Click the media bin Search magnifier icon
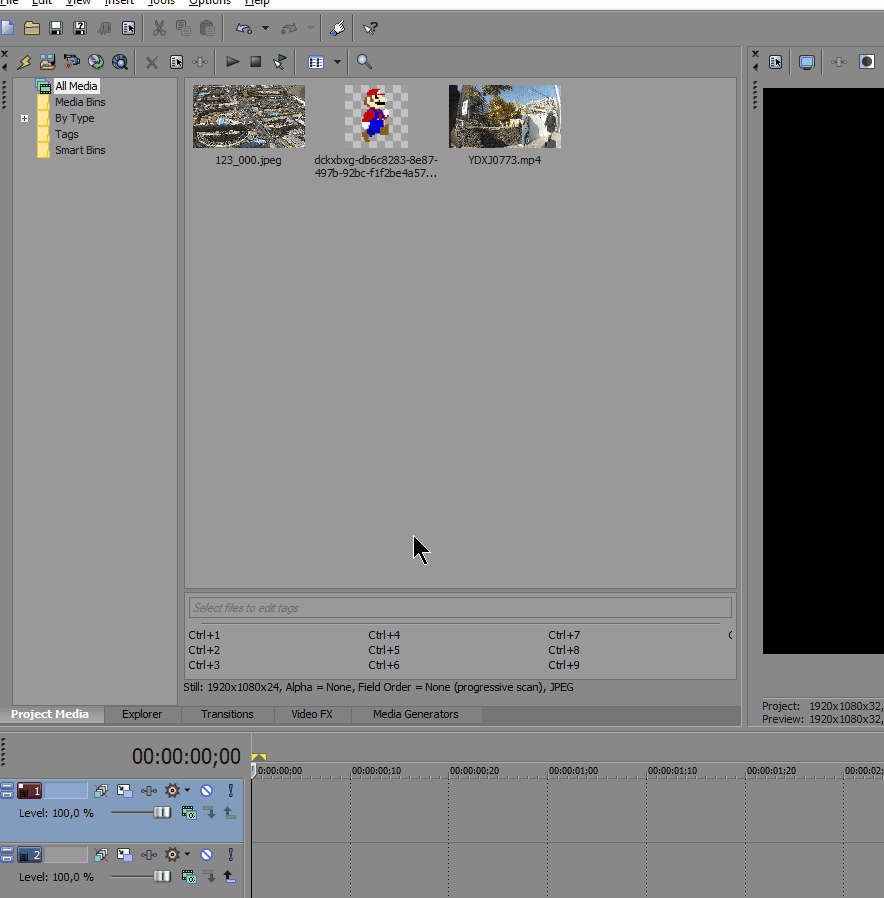This screenshot has height=898, width=884. (x=364, y=62)
